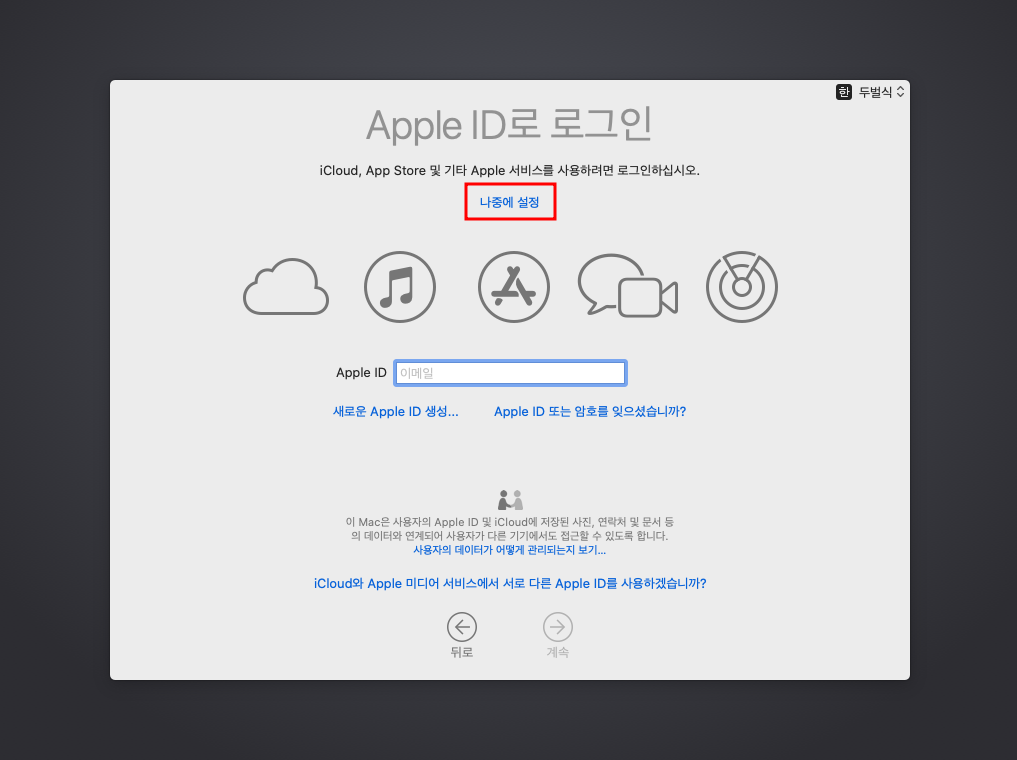
Task: Click the Find My radar icon
Action: pyautogui.click(x=741, y=287)
